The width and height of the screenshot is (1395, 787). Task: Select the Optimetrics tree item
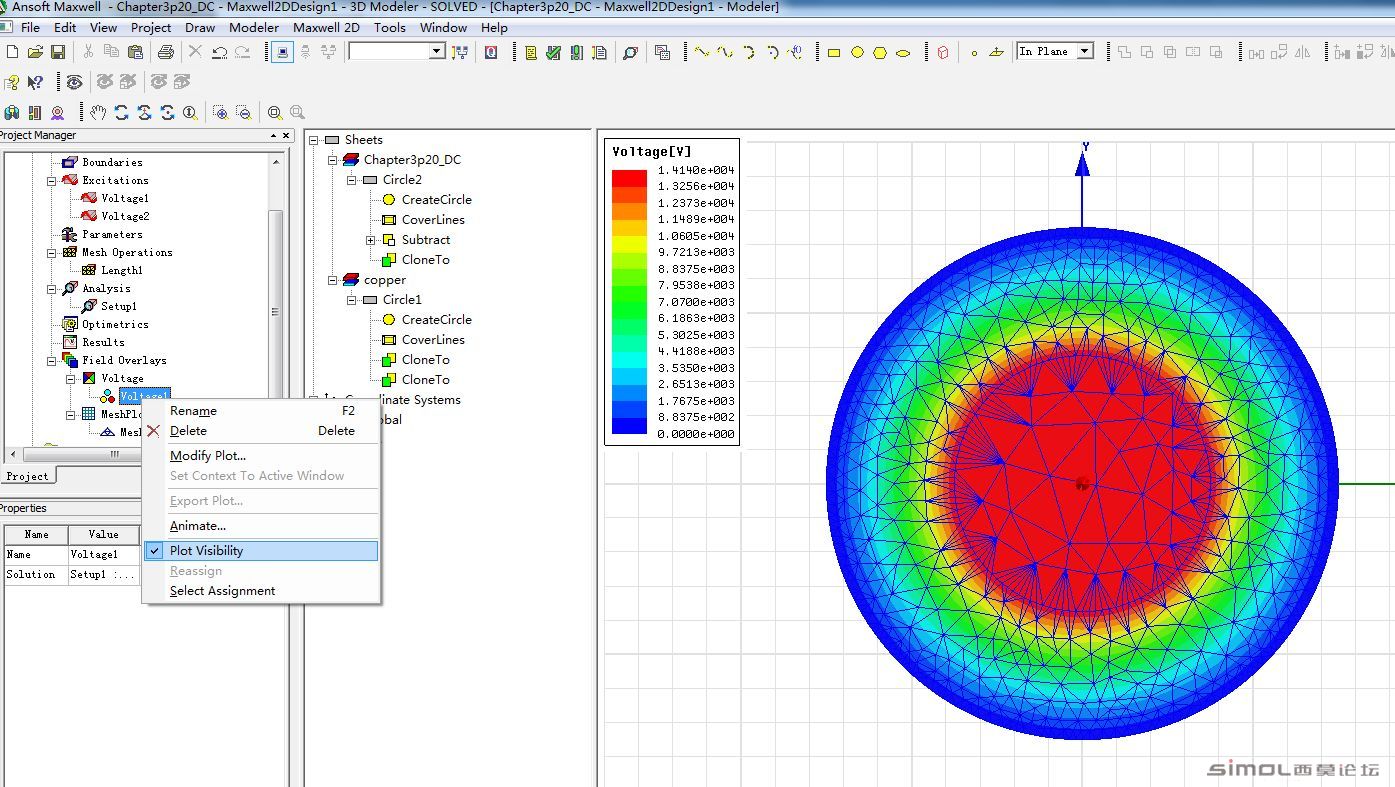[x=115, y=324]
